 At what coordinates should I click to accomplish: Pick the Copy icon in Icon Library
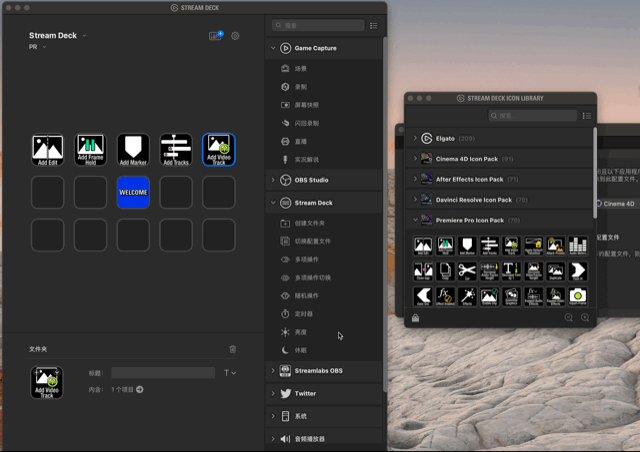[x=445, y=271]
